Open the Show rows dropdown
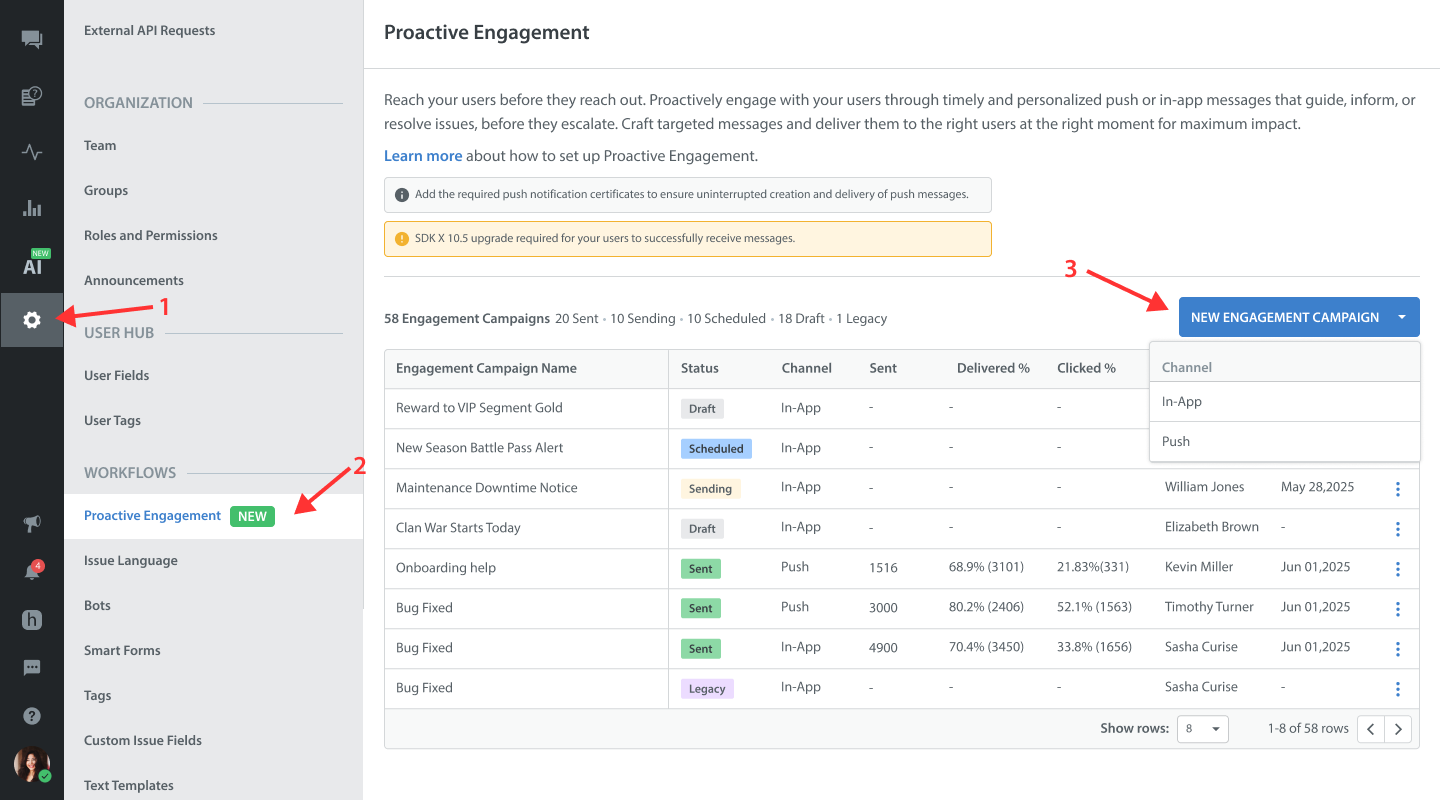This screenshot has width=1440, height=800. tap(1202, 729)
